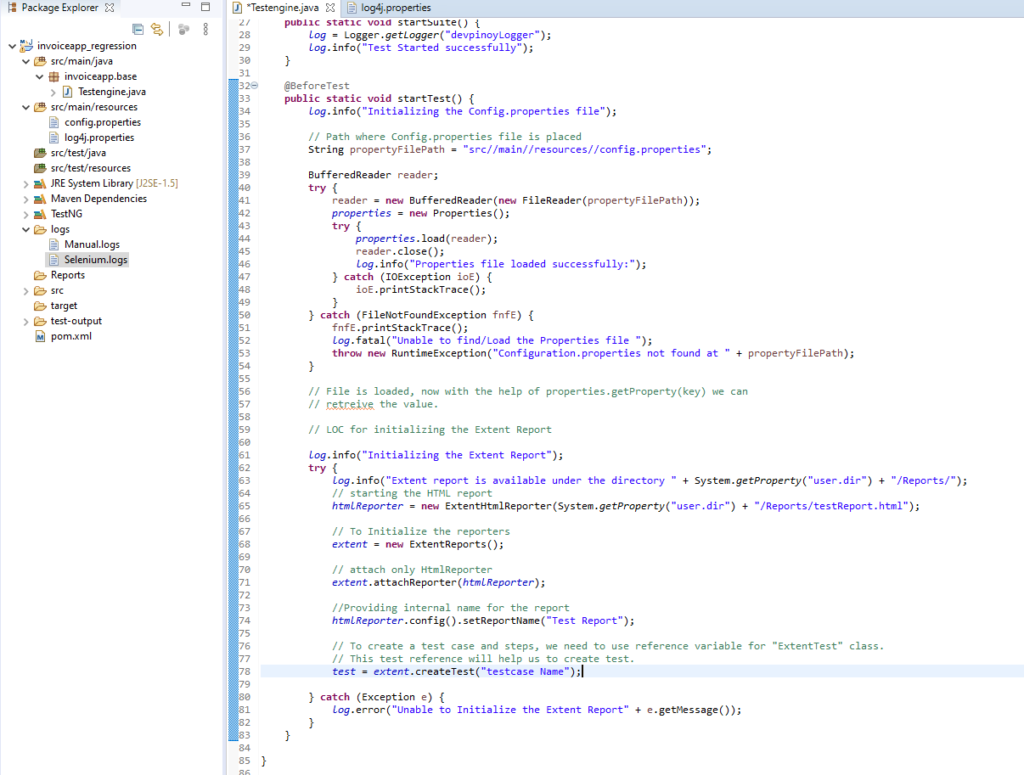1024x775 pixels.
Task: Click the greyed Focus on Active Task icon
Action: (184, 29)
